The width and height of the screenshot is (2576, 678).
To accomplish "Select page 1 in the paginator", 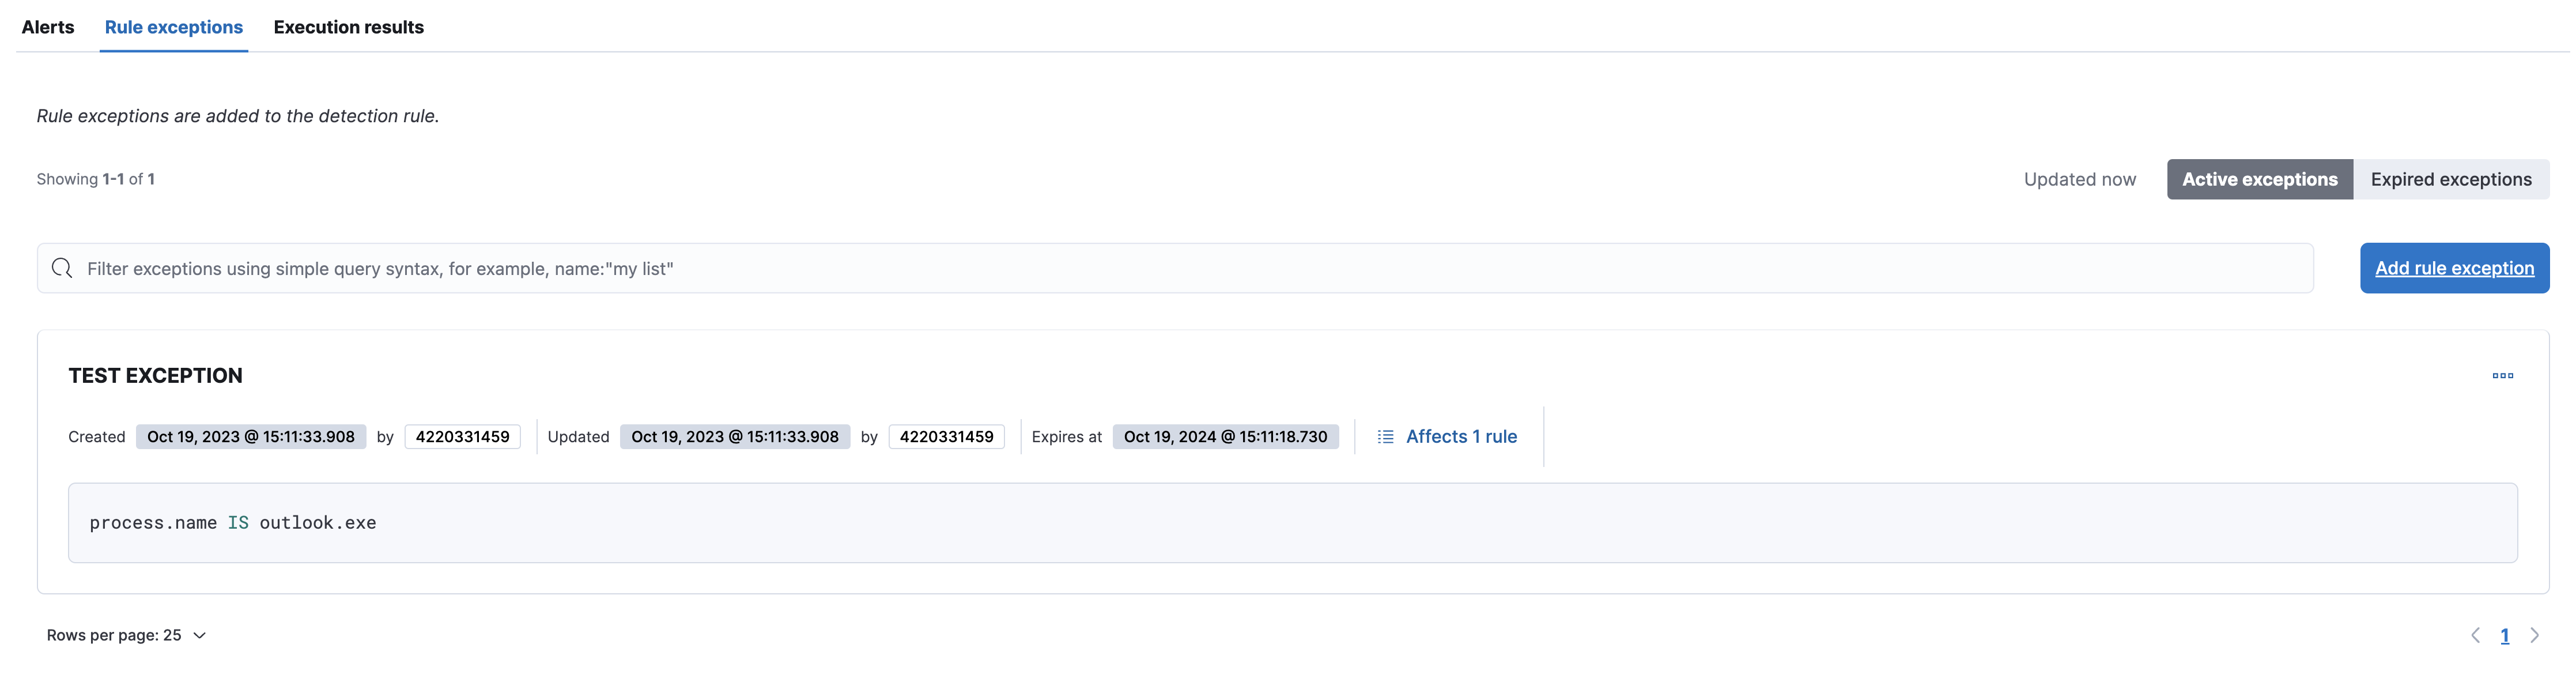I will pos(2505,635).
